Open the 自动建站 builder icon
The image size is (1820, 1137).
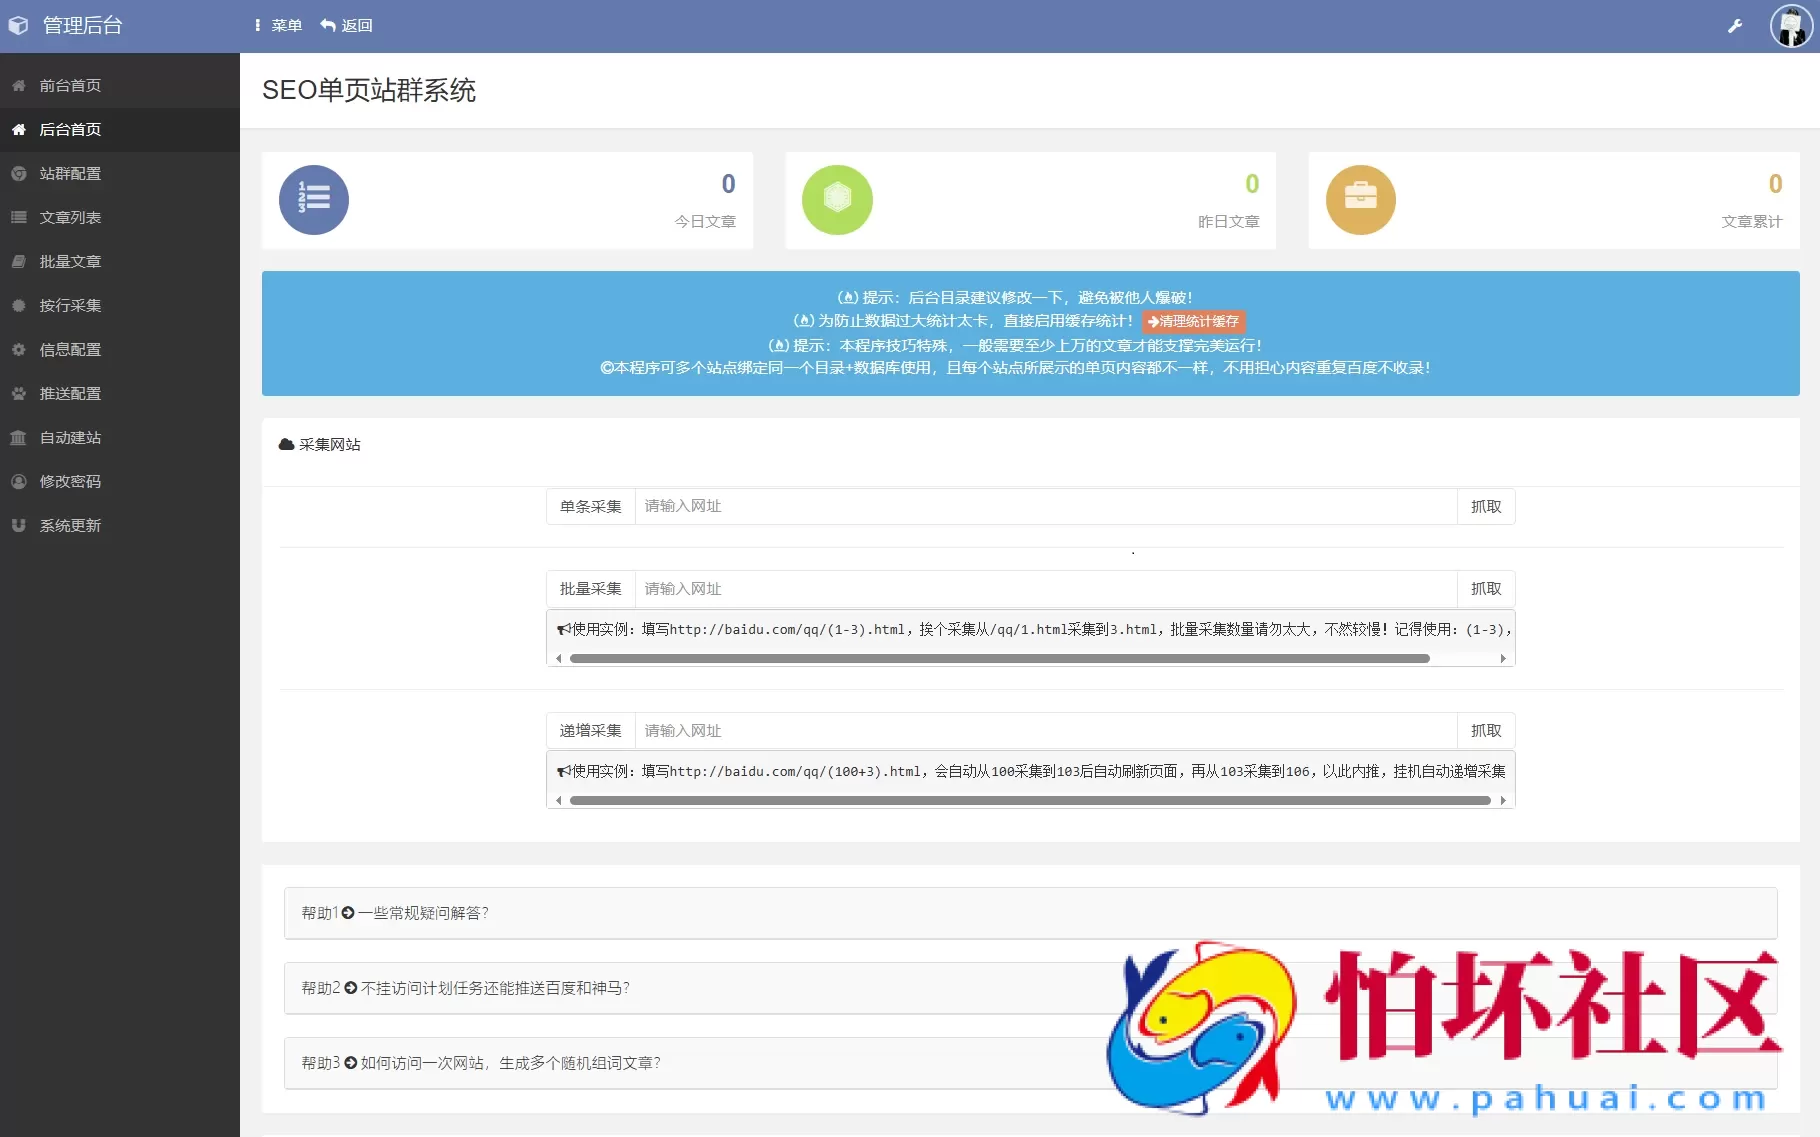[18, 437]
